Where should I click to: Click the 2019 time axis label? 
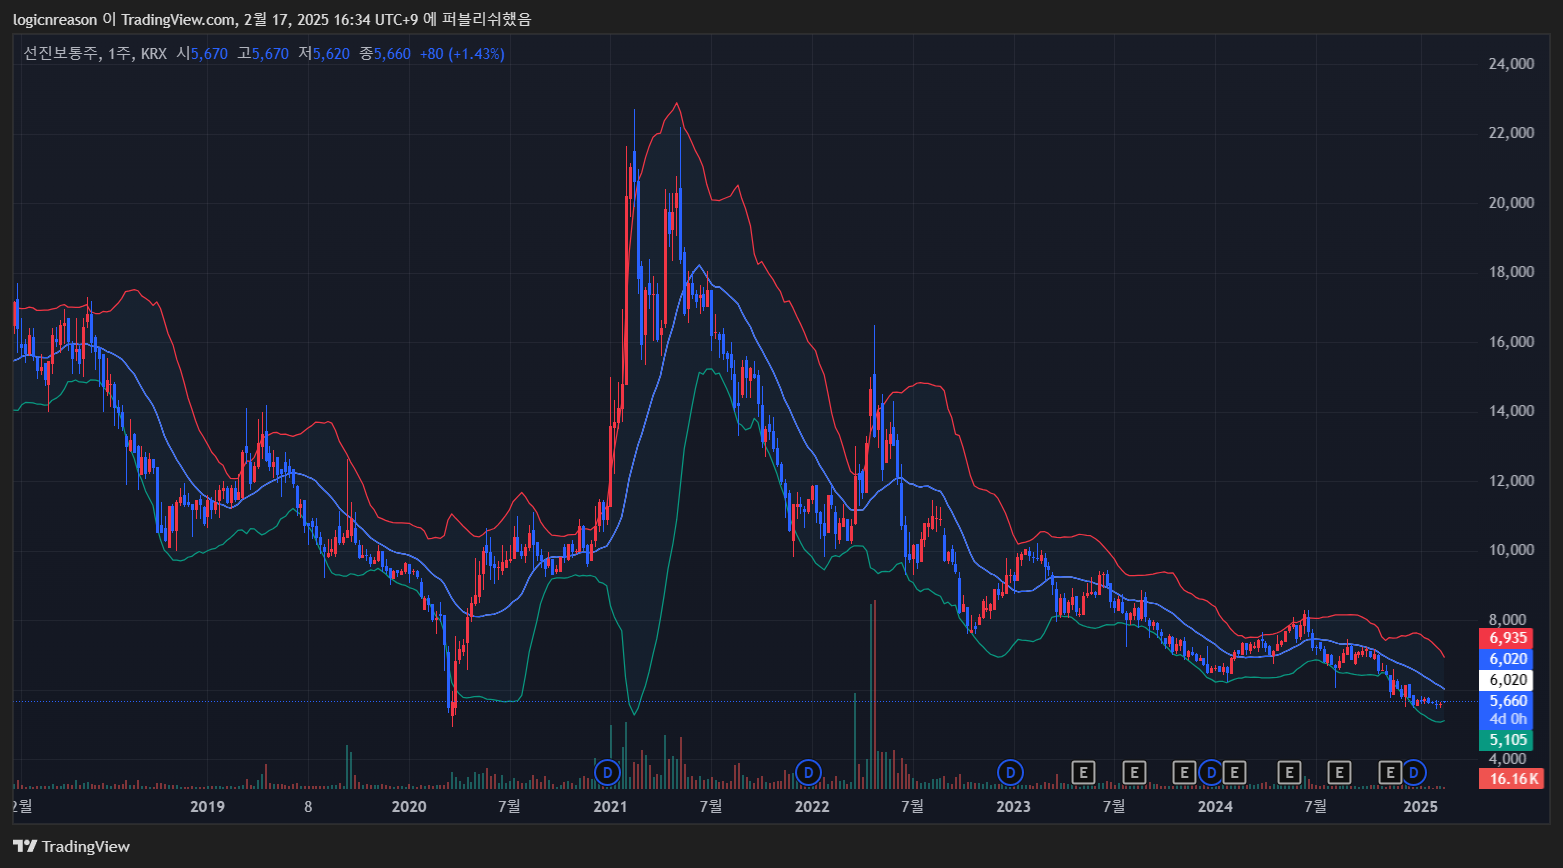[207, 806]
